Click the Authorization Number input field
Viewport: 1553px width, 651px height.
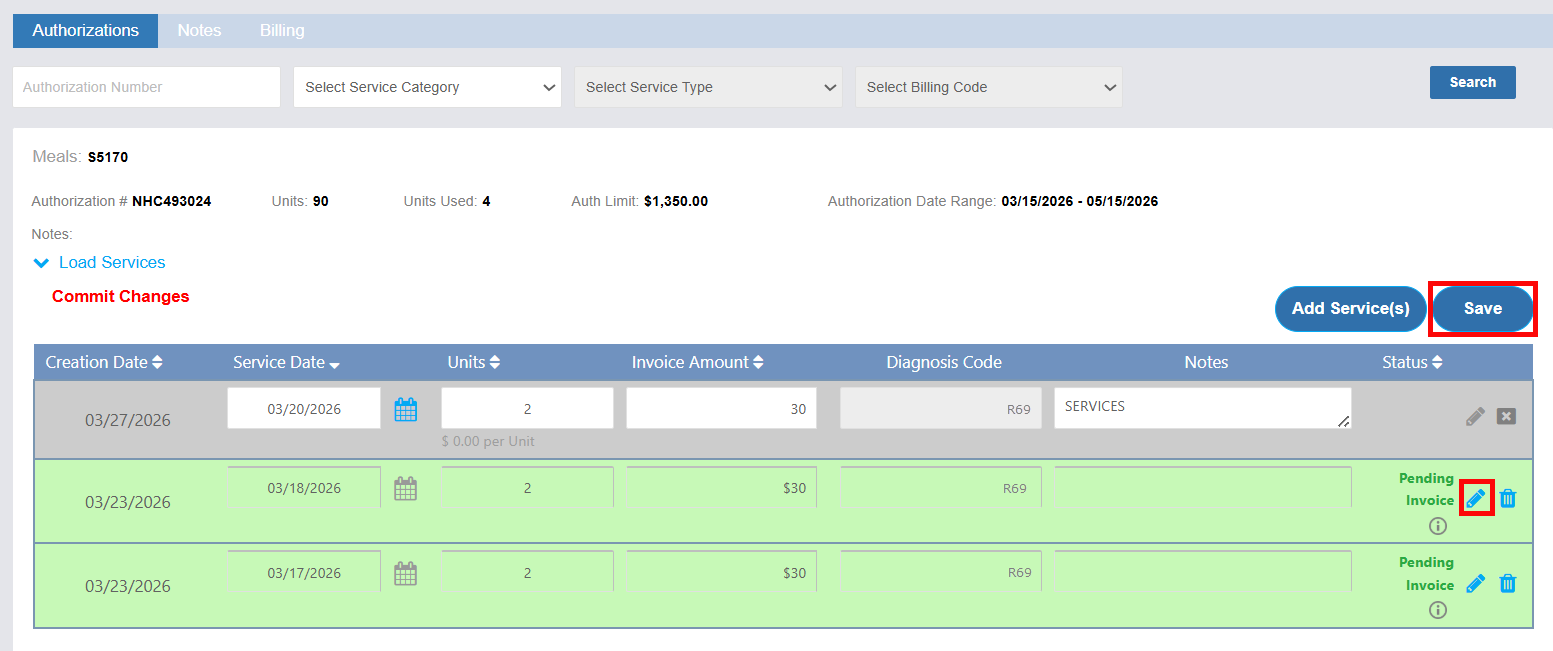[146, 87]
